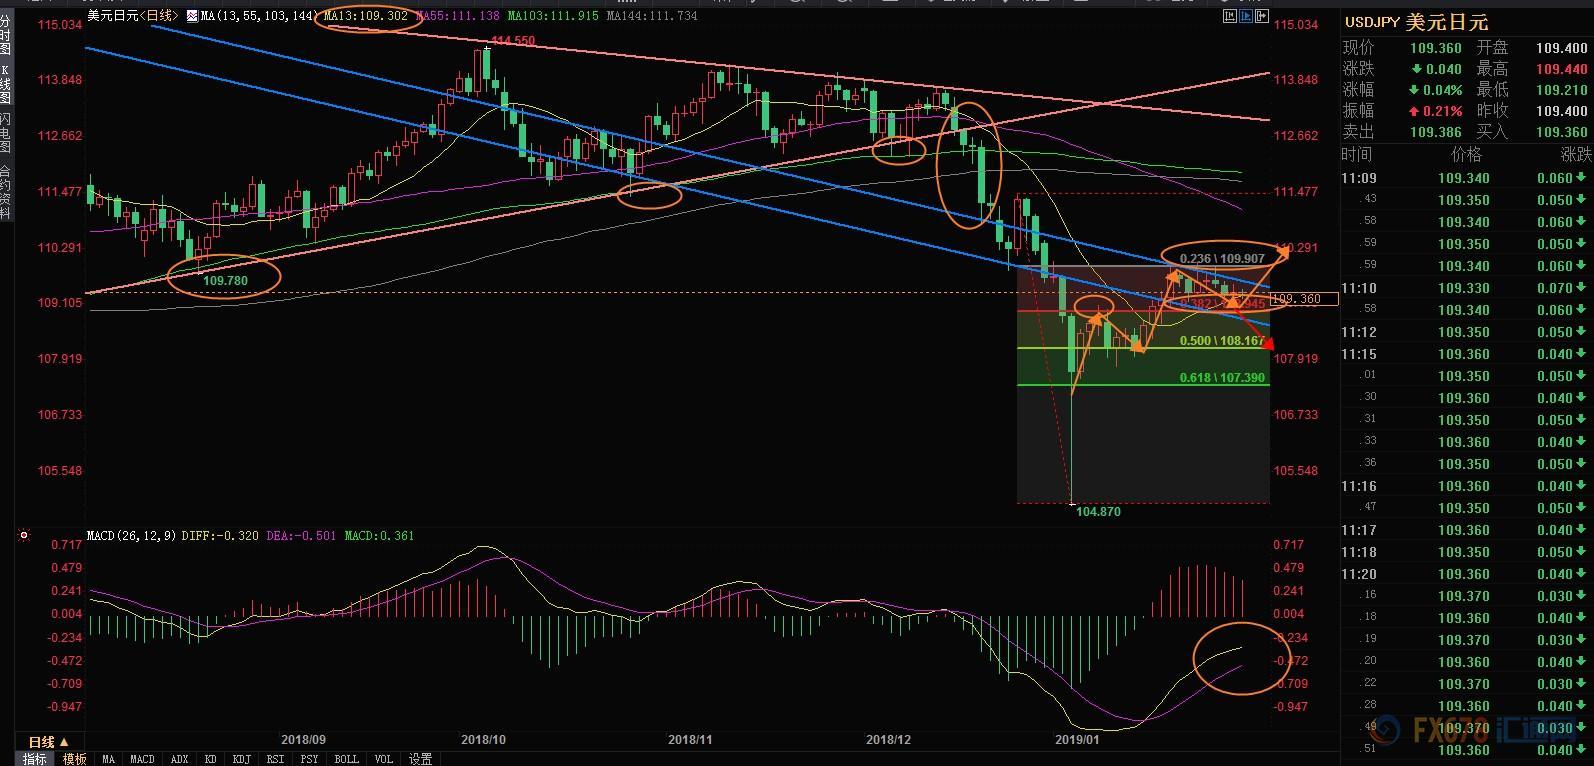Expand the 日线 period dropdown

click(49, 742)
